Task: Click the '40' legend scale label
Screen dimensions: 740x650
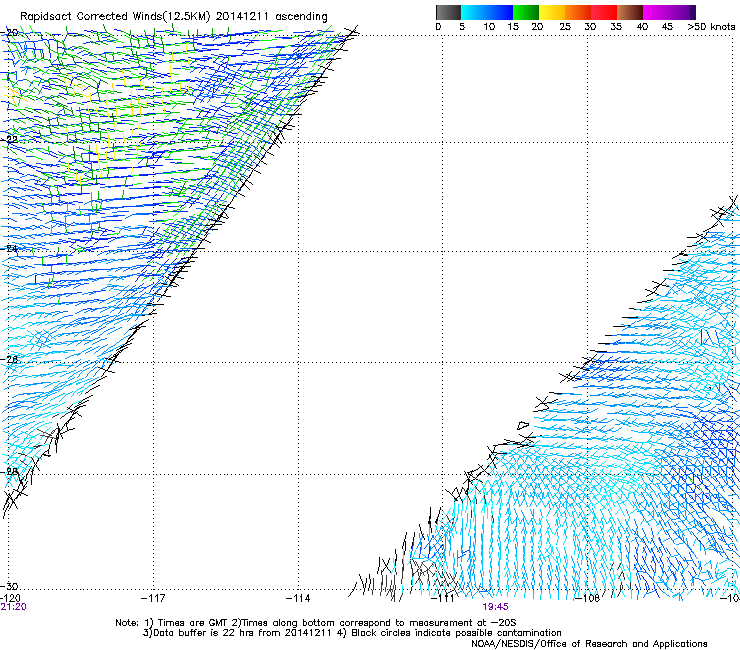Action: [642, 27]
